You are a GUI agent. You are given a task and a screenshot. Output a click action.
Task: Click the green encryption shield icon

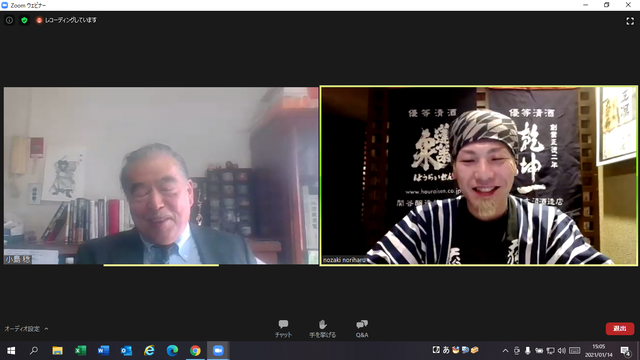(24, 20)
